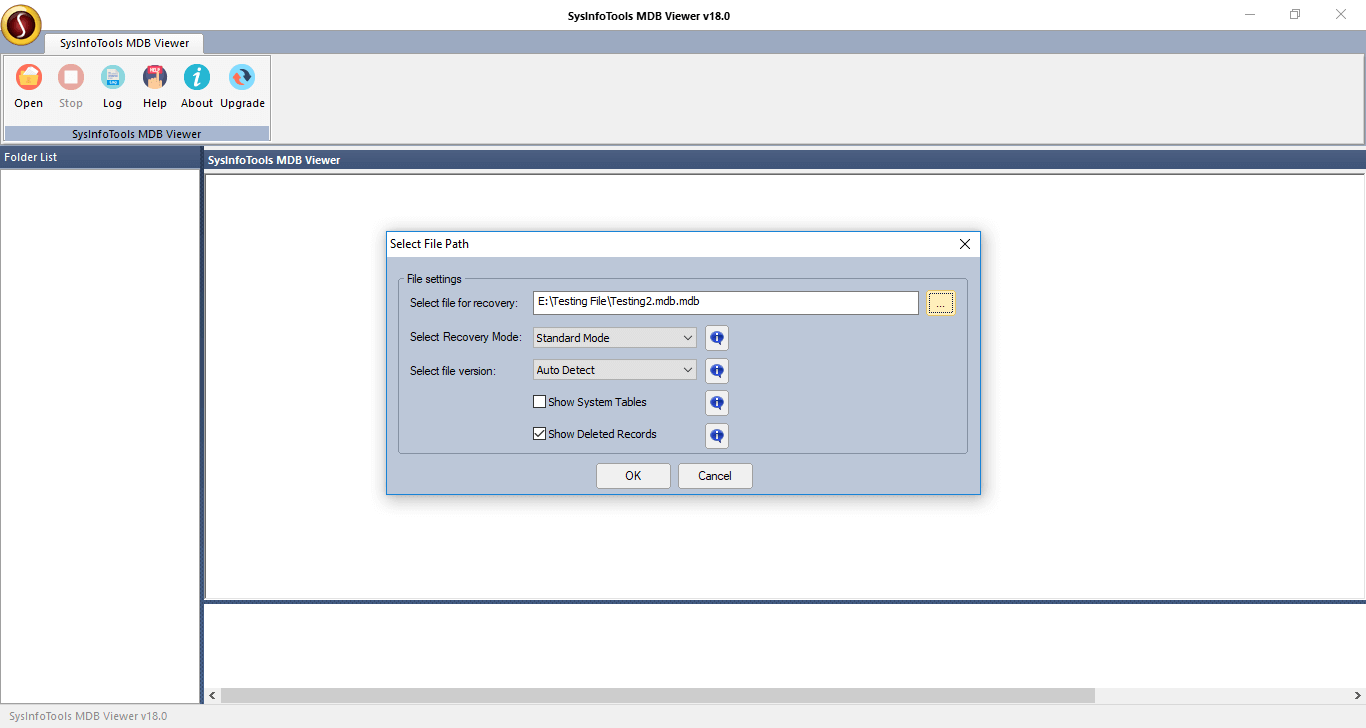The image size is (1366, 728).
Task: Switch to the SysInfoTools MDB Viewer tab
Action: pos(123,43)
